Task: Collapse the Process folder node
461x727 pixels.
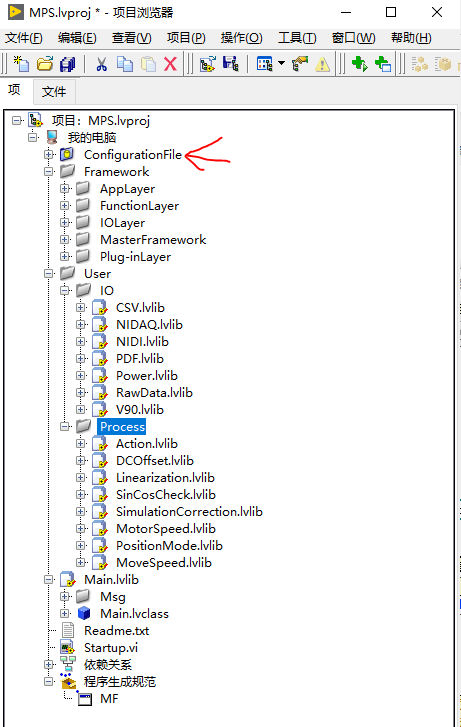Action: tap(65, 427)
